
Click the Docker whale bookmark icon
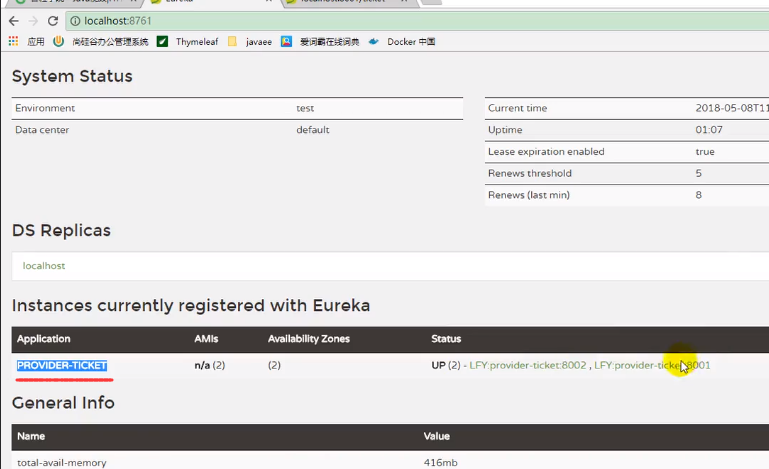[x=374, y=42]
